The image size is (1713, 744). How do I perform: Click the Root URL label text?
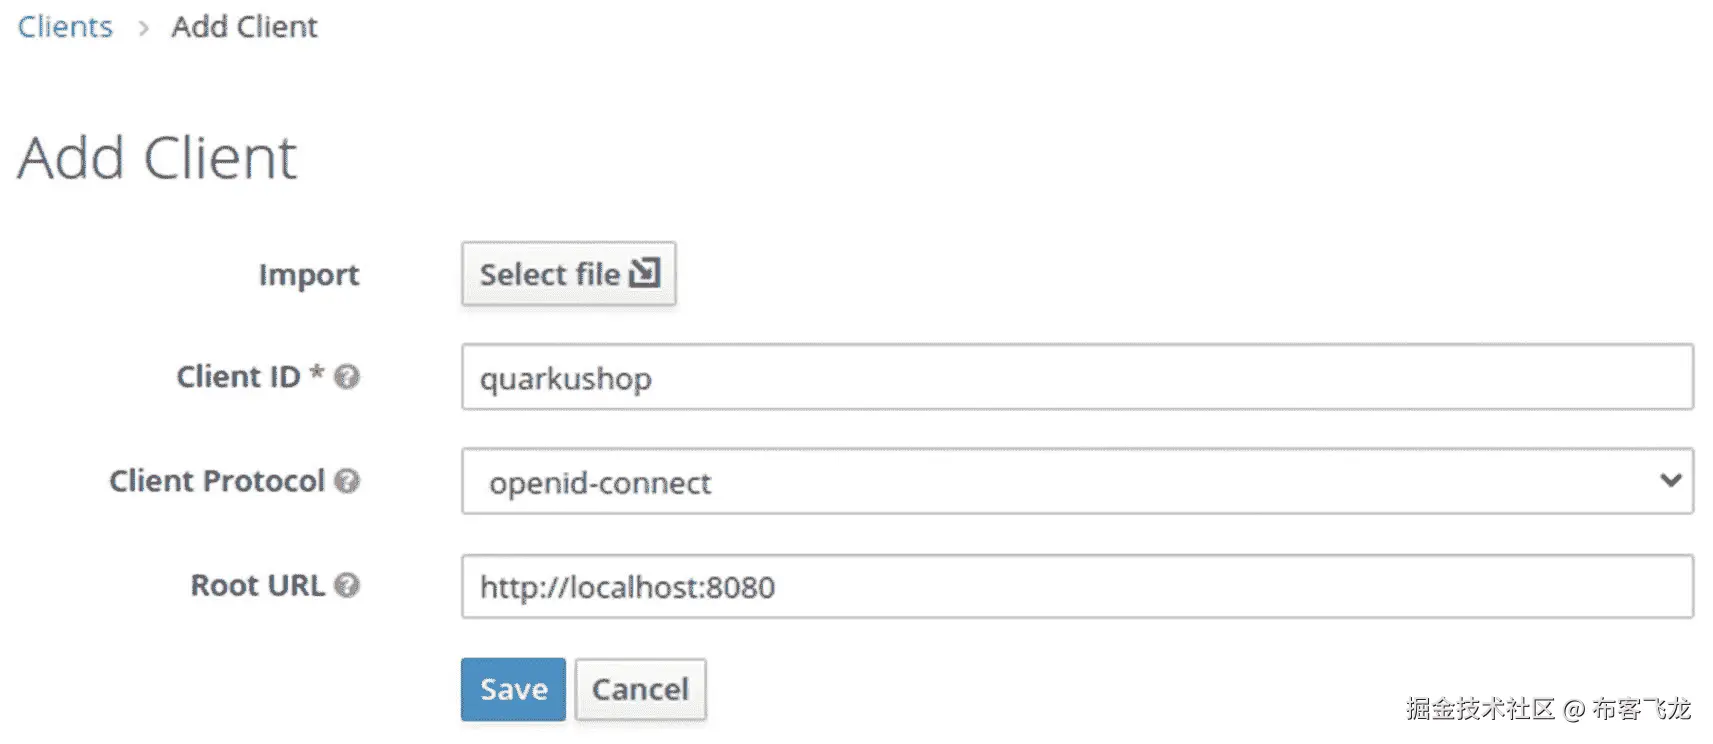click(257, 585)
